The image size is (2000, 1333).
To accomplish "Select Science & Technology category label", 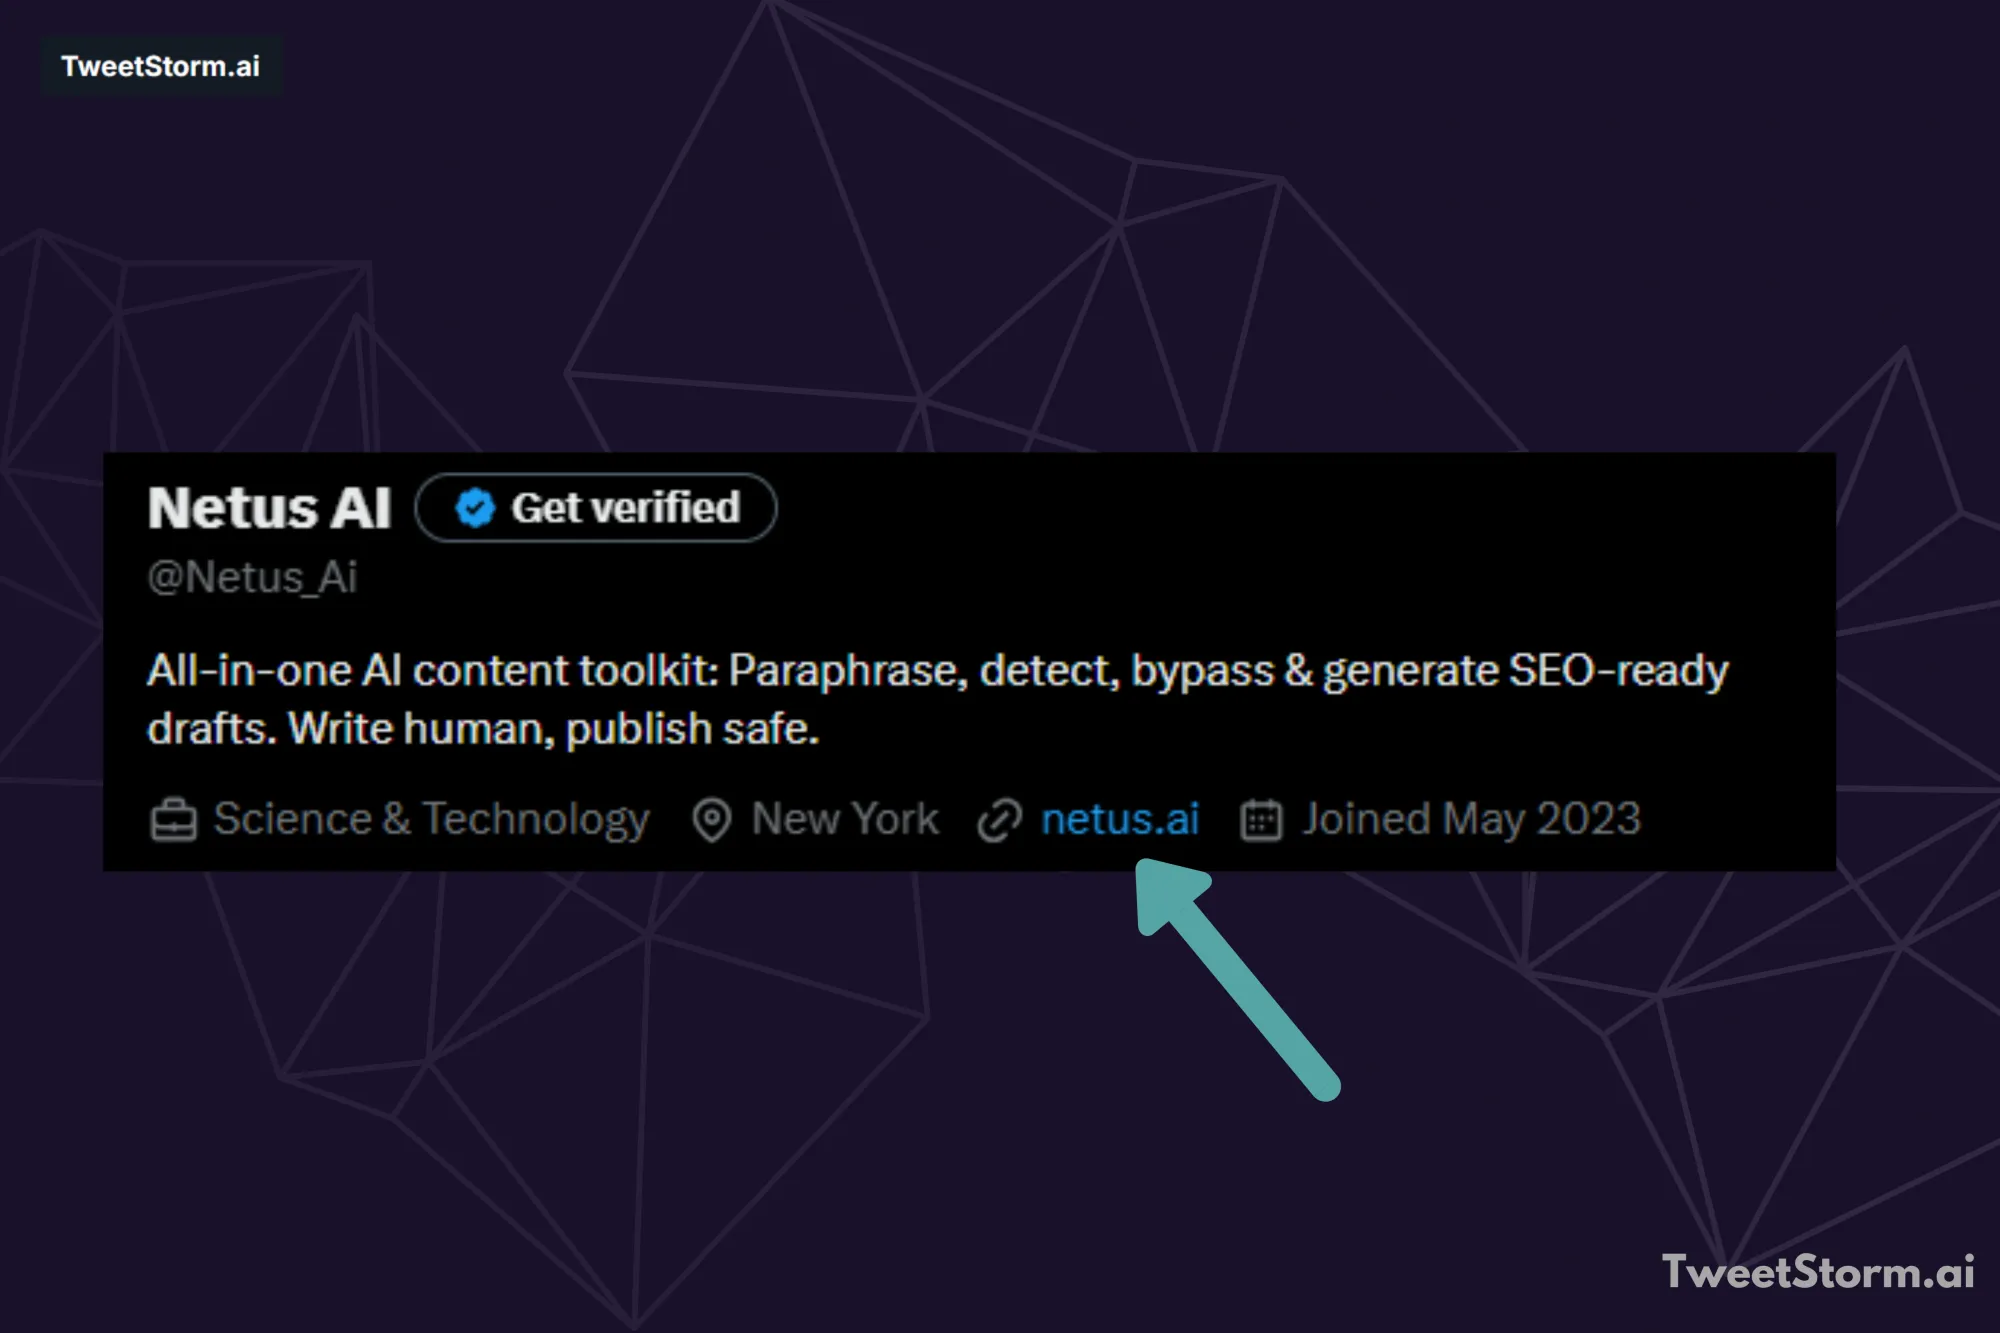I will 431,819.
